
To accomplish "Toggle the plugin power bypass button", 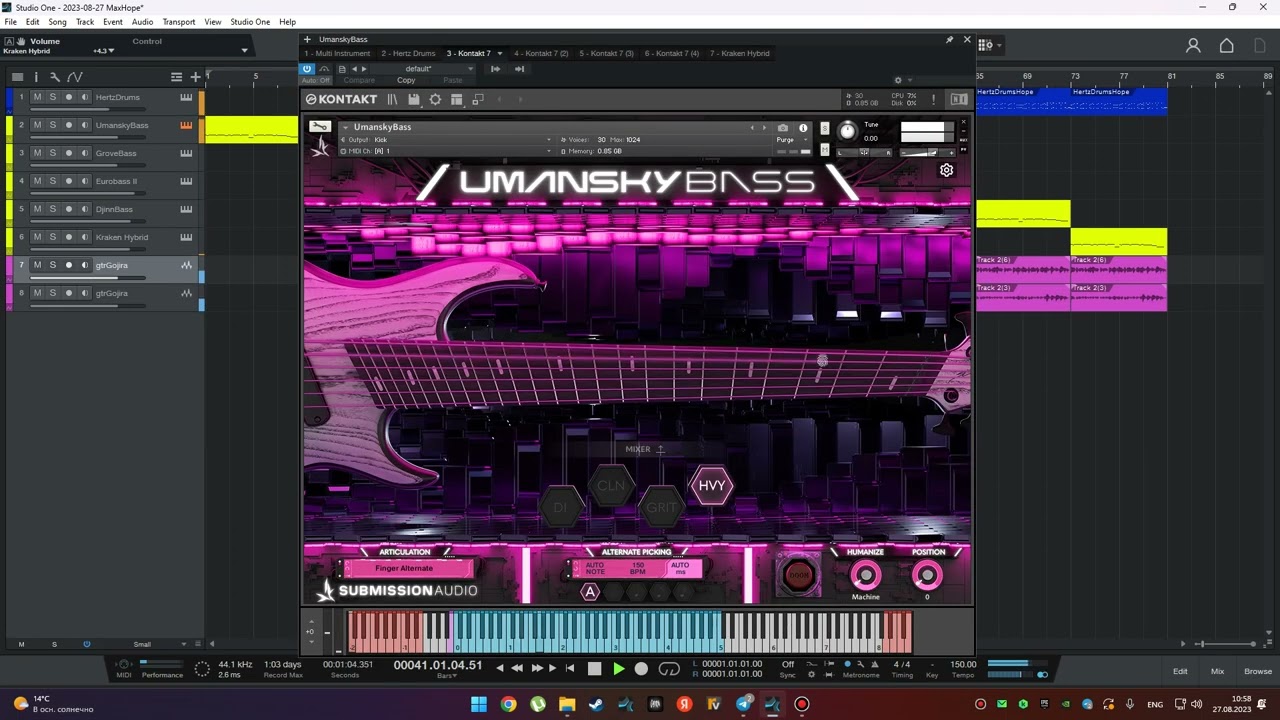I will click(x=307, y=69).
